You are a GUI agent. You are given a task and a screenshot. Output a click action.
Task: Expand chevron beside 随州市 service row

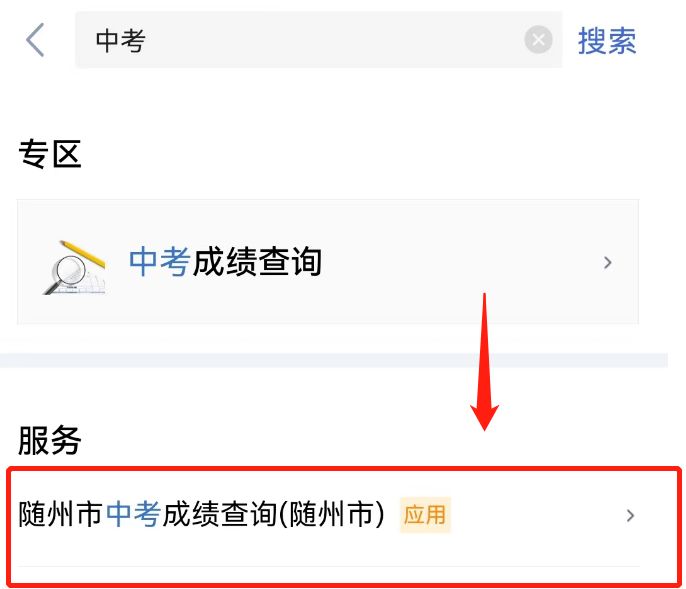[630, 516]
